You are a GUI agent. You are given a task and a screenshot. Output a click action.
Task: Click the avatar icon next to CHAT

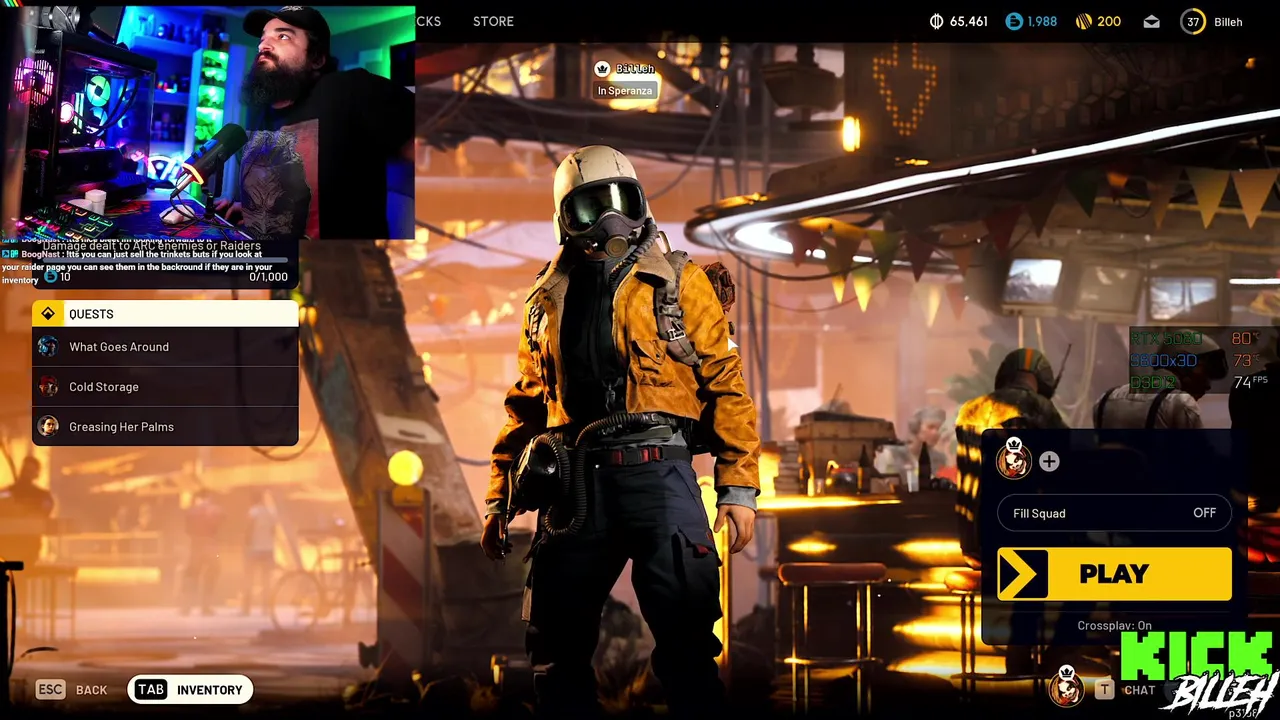tap(1066, 685)
